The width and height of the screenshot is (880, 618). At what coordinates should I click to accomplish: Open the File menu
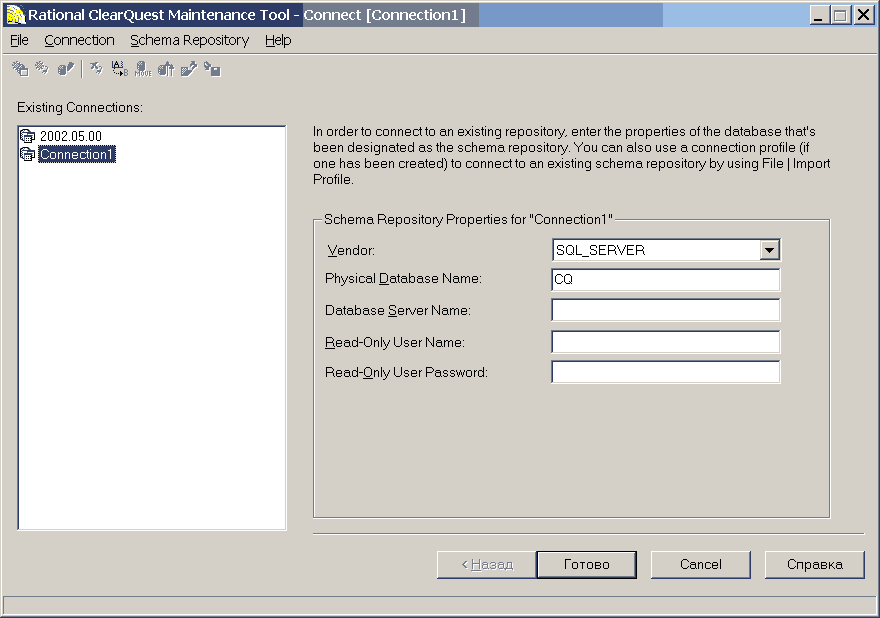[19, 40]
